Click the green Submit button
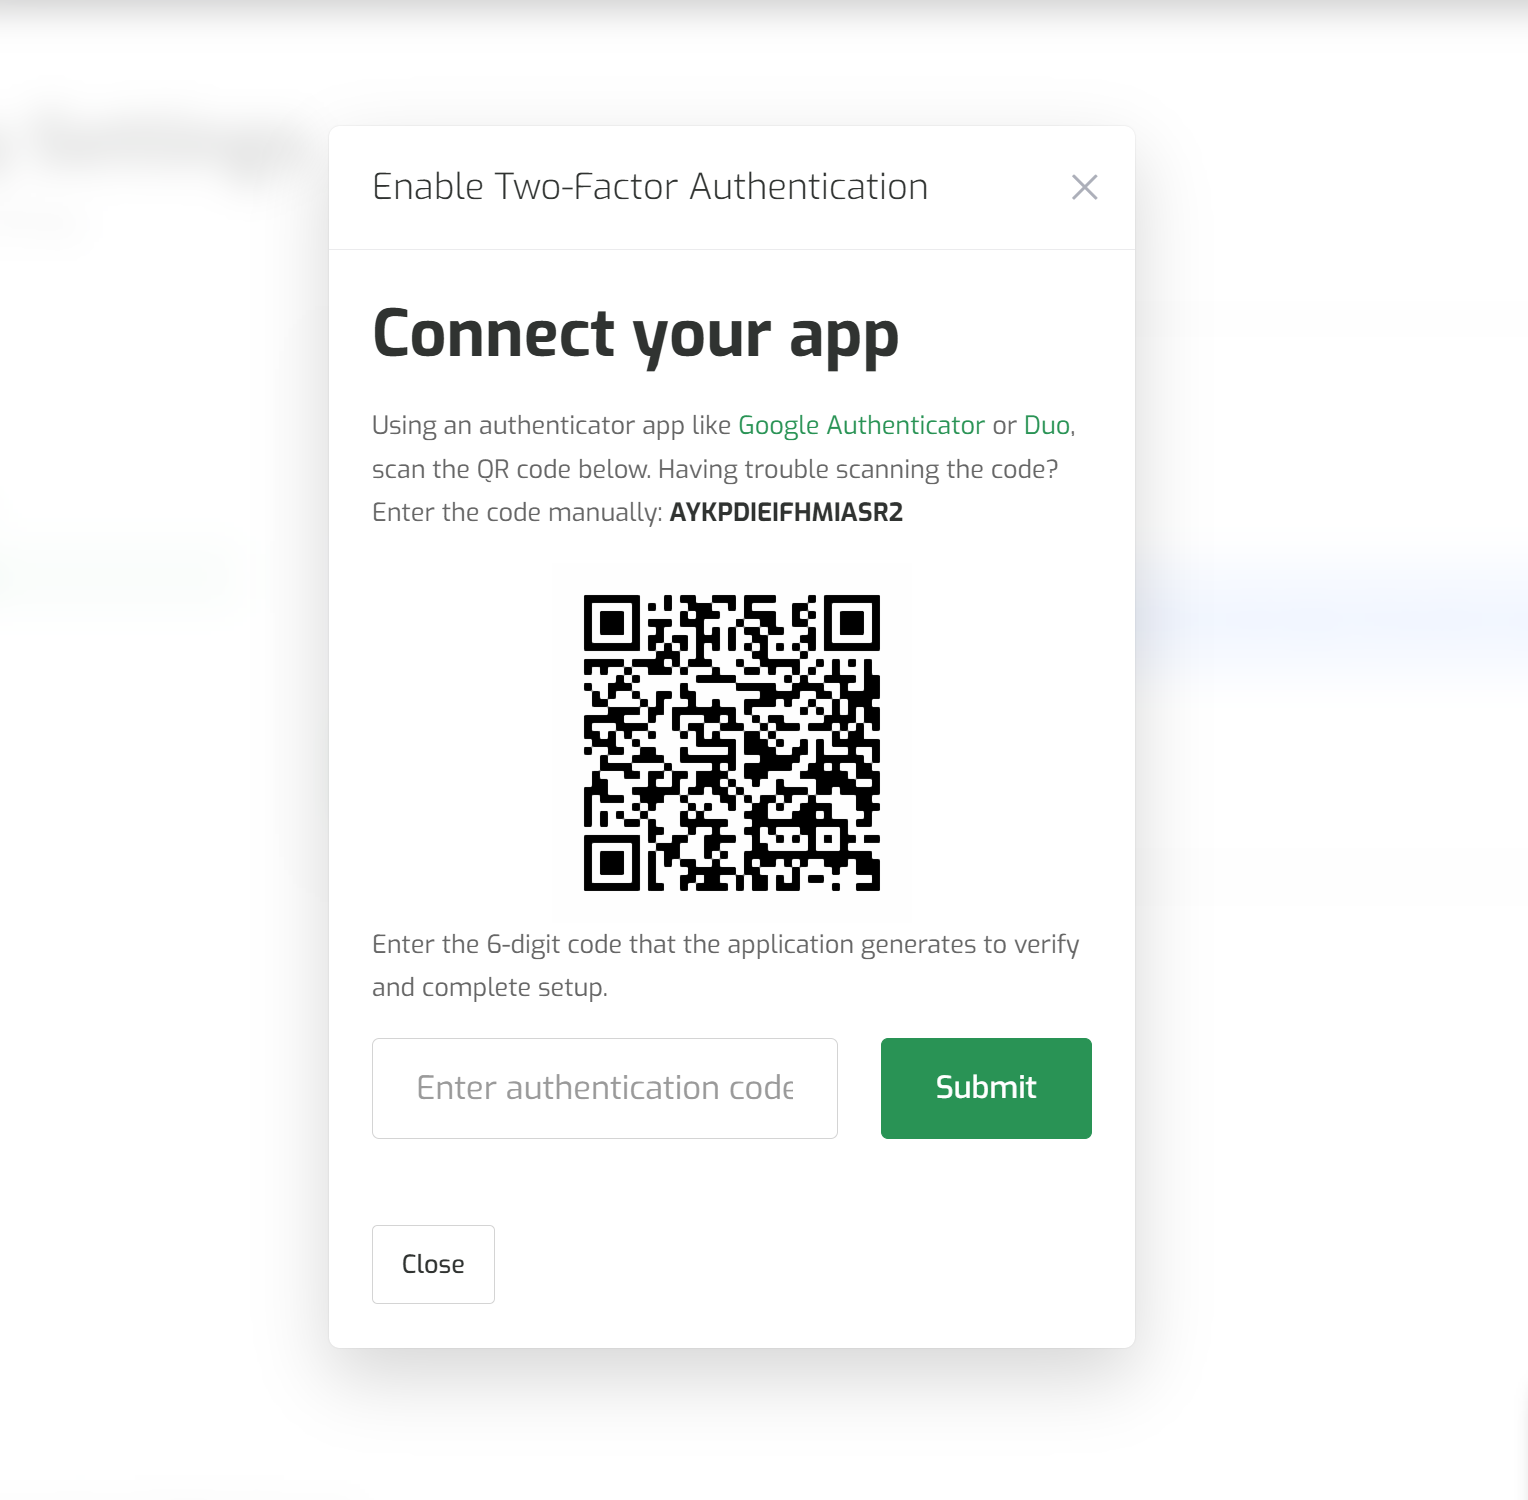Image resolution: width=1528 pixels, height=1500 pixels. (986, 1088)
